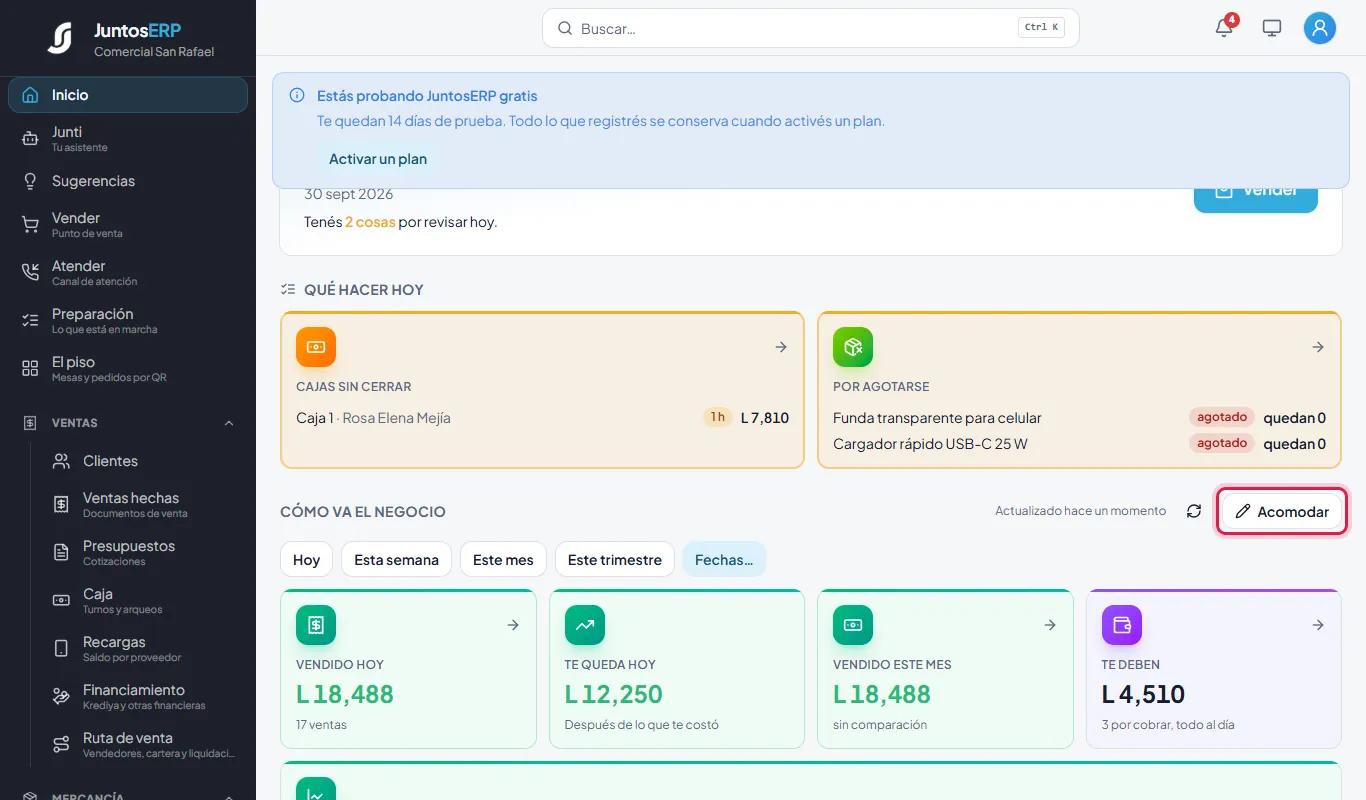1366x800 pixels.
Task: Select the Este mes period tab
Action: (x=503, y=560)
